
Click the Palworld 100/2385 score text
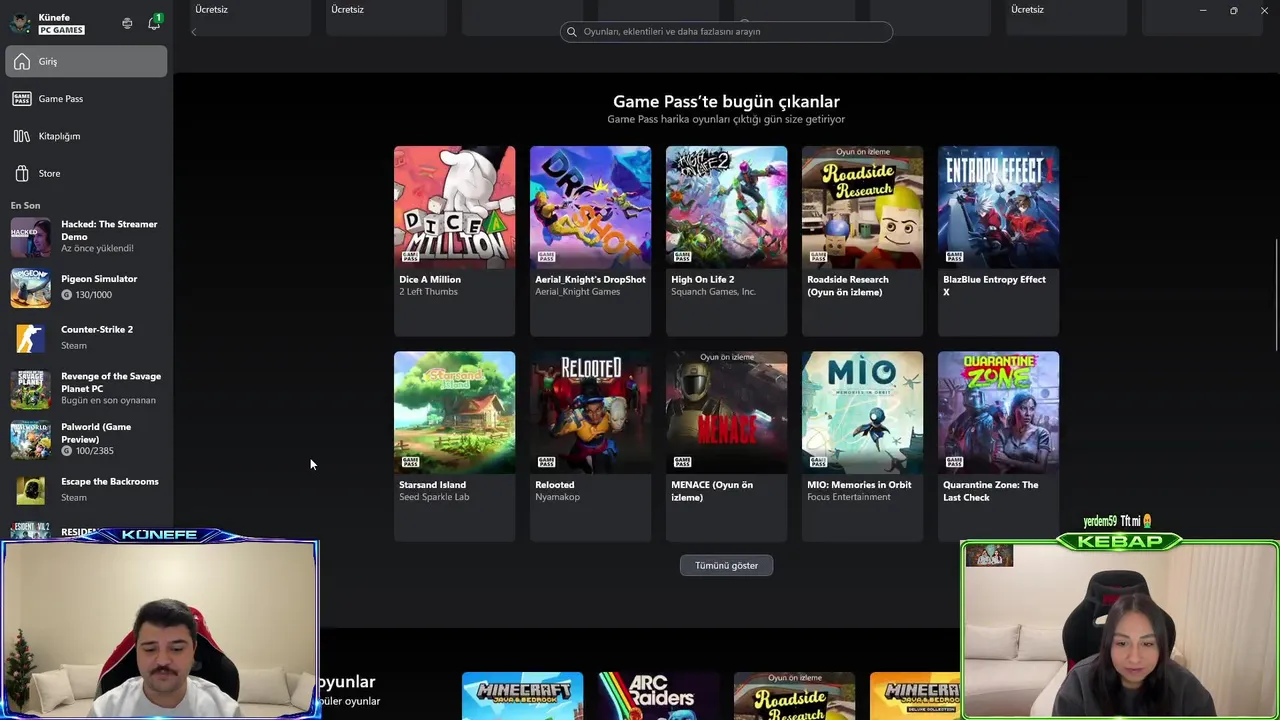tap(94, 451)
